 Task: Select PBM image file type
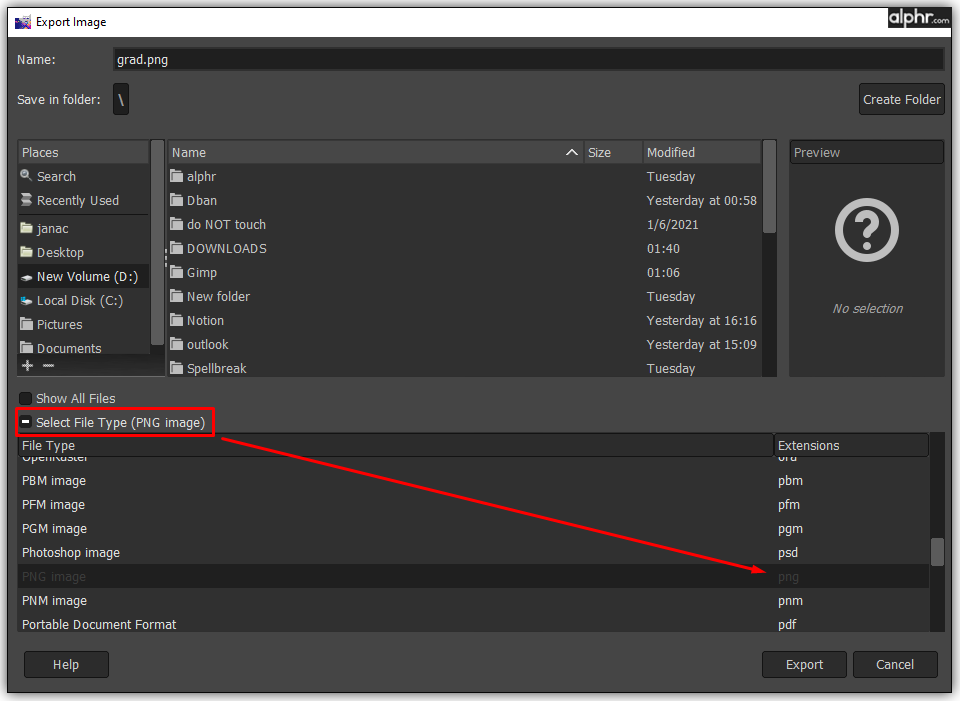[x=473, y=481]
